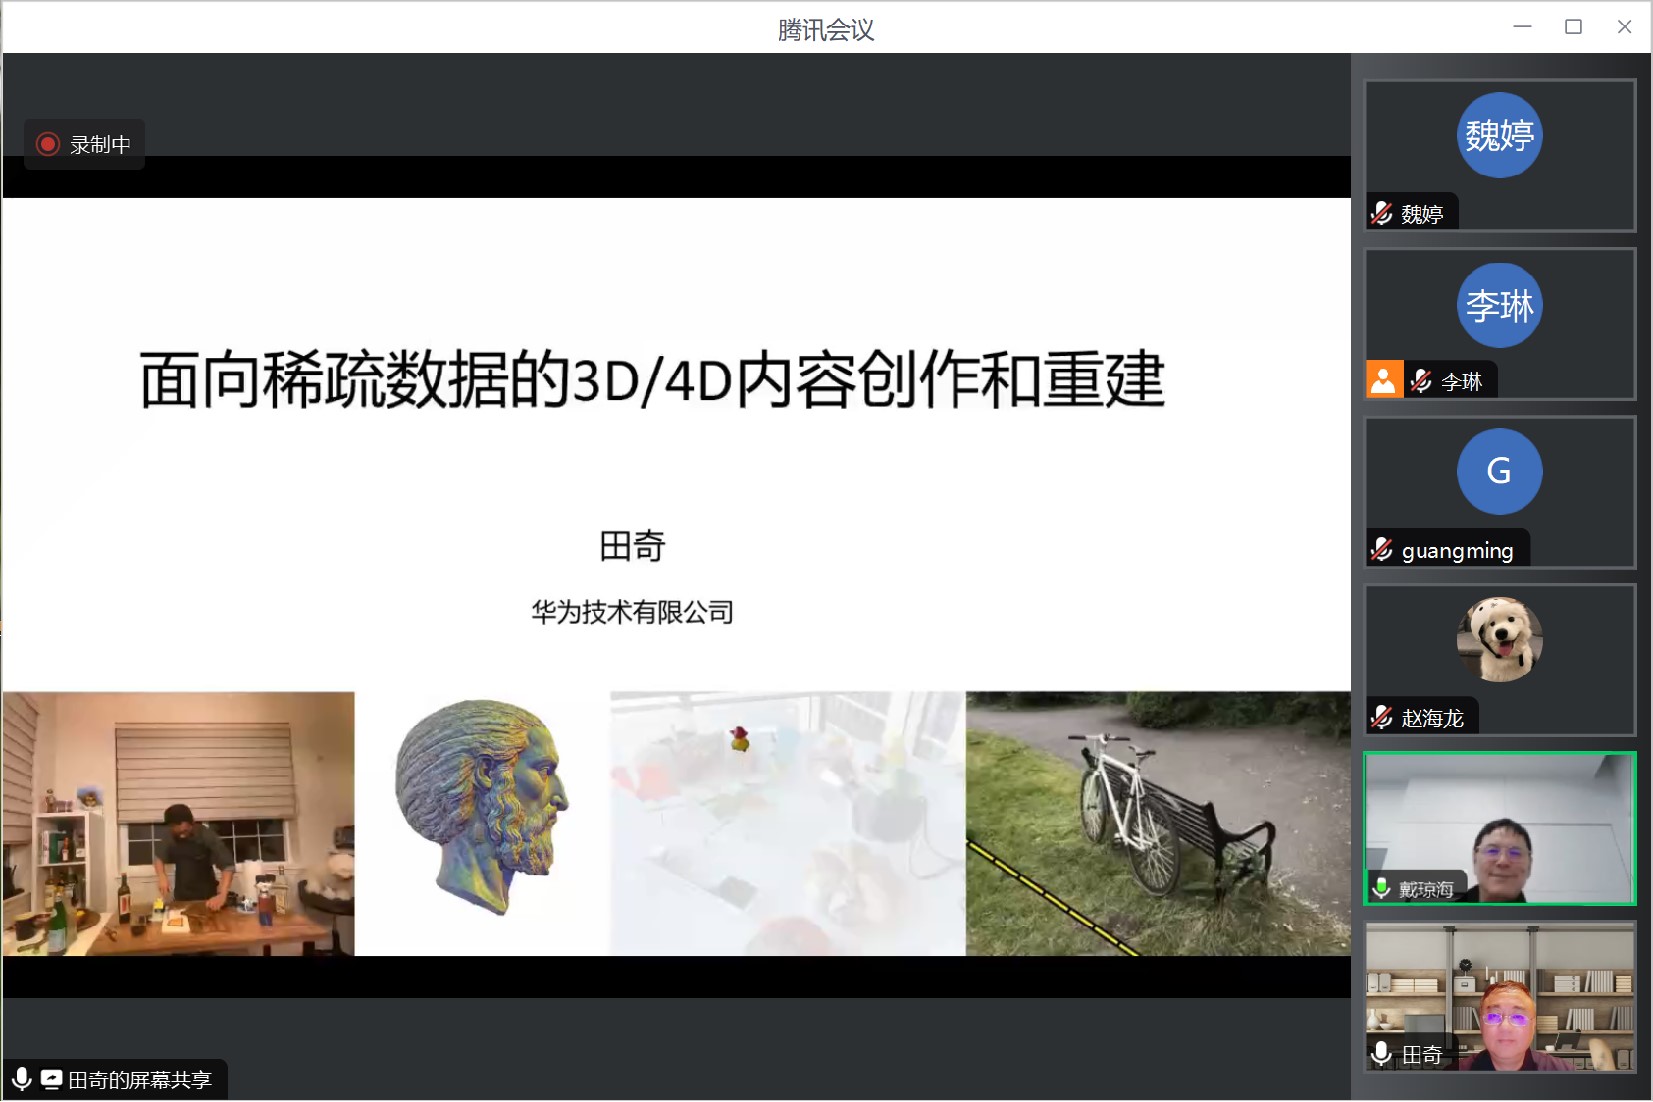Click the muted microphone icon beside guangming

click(x=1381, y=549)
